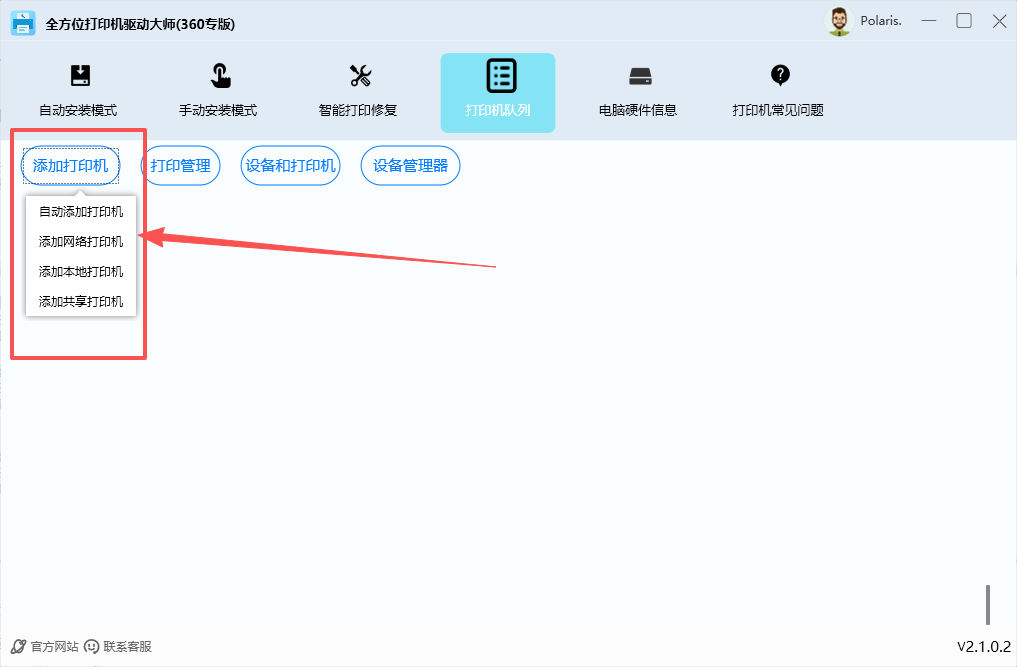
Task: Click the list icon for 打印机队列
Action: 499,76
